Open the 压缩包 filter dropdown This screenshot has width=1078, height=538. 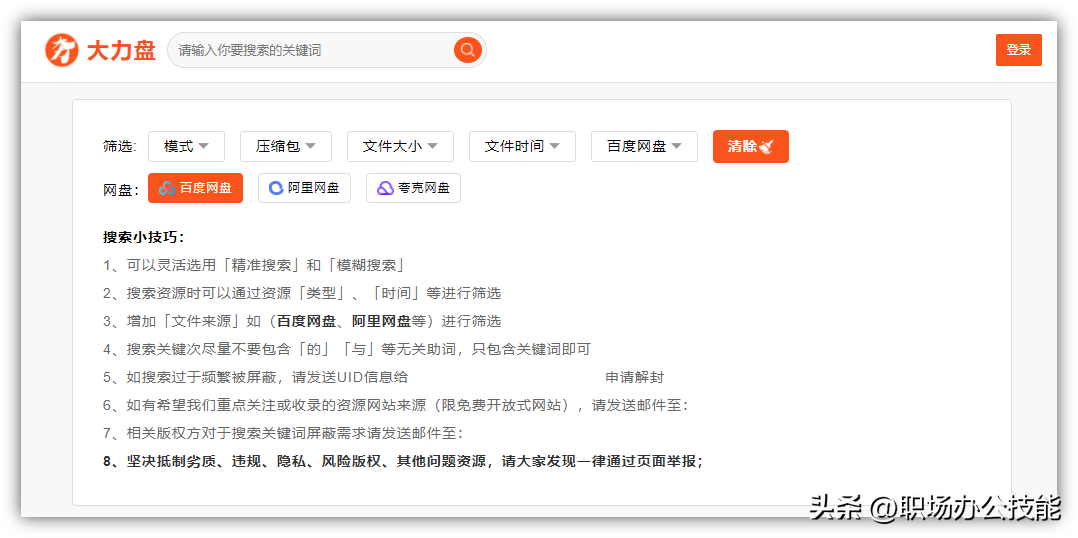286,146
